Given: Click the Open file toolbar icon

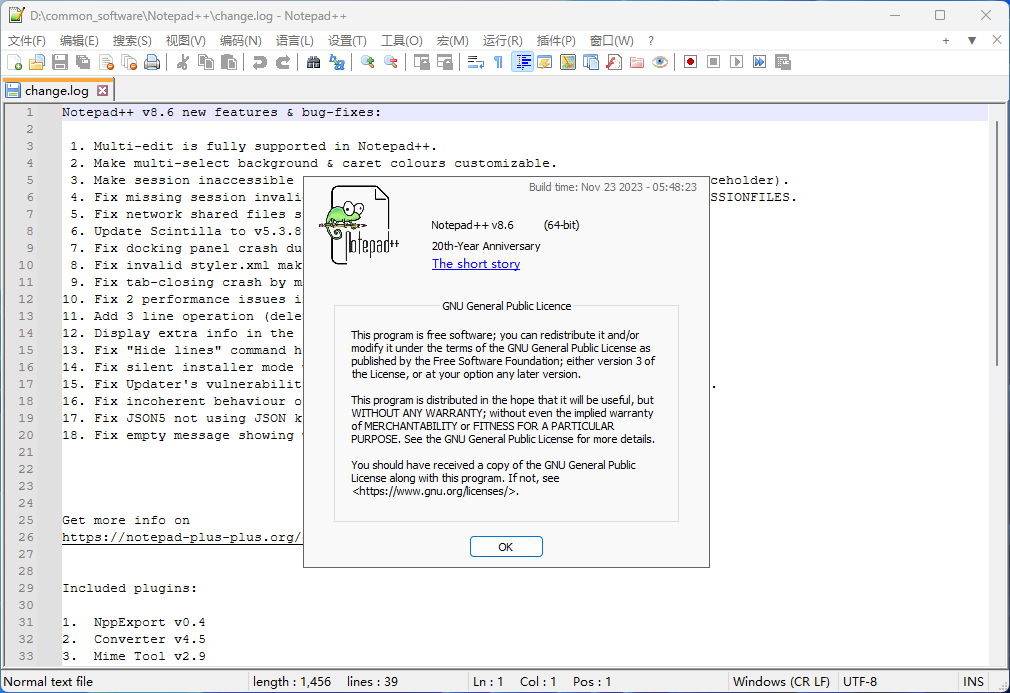Looking at the screenshot, I should pyautogui.click(x=37, y=62).
